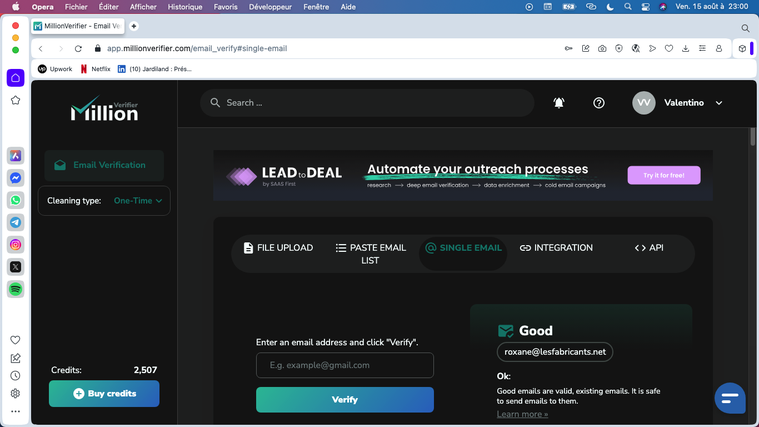The height and width of the screenshot is (427, 759).
Task: Click the ad blocker shield icon
Action: coord(619,48)
